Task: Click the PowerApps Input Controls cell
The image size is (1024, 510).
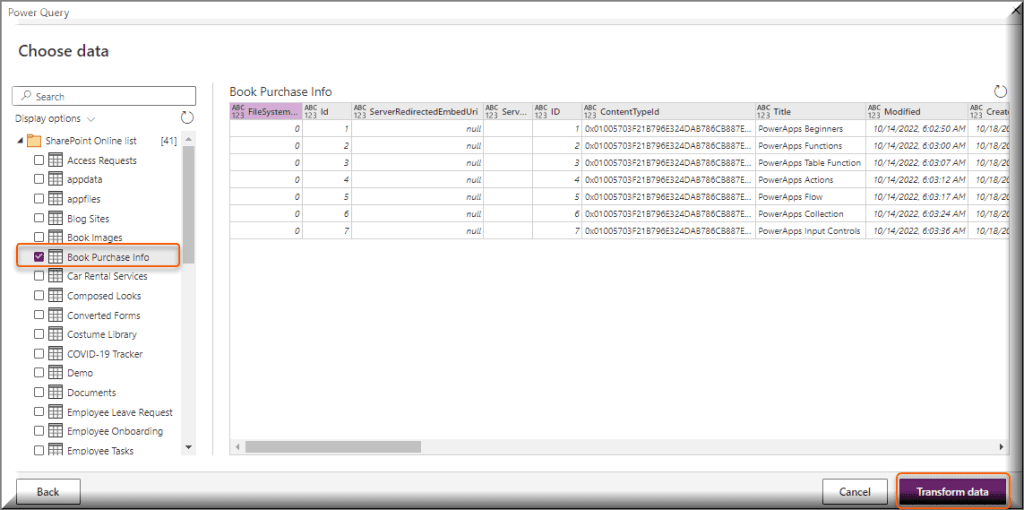Action: tap(810, 231)
